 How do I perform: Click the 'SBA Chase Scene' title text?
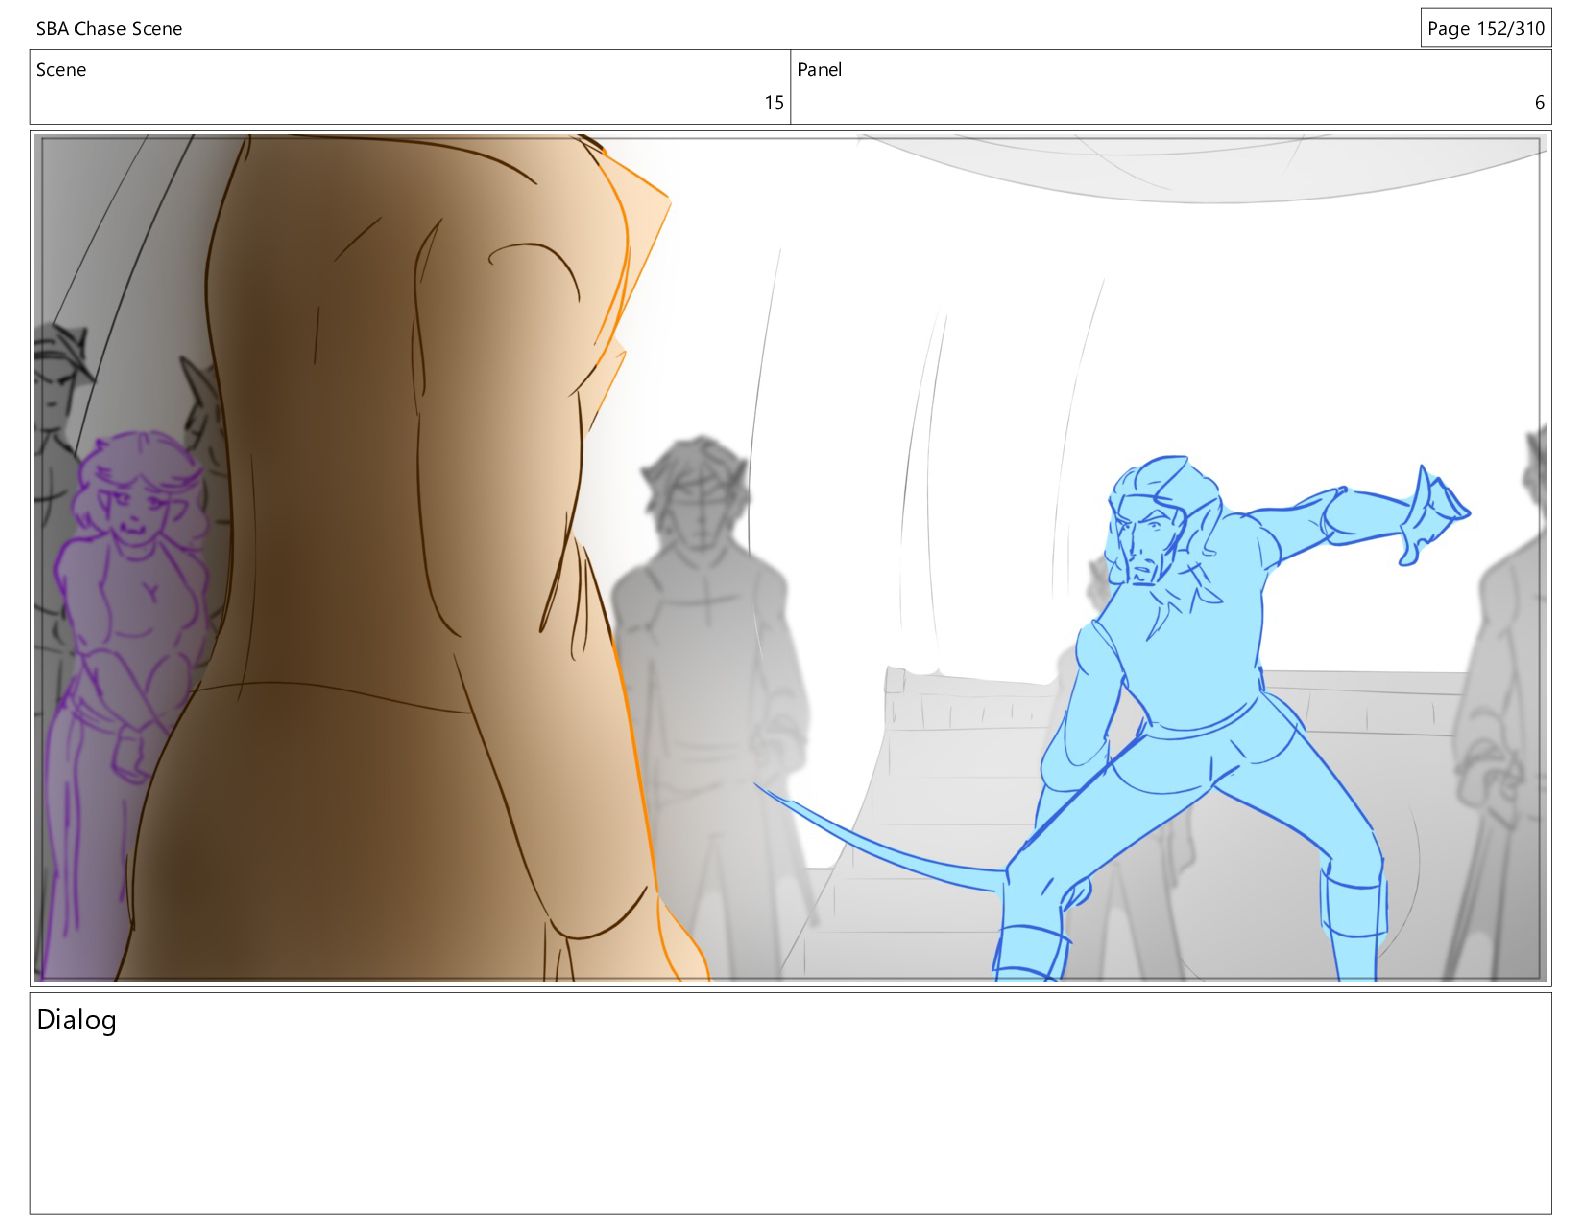[x=109, y=29]
